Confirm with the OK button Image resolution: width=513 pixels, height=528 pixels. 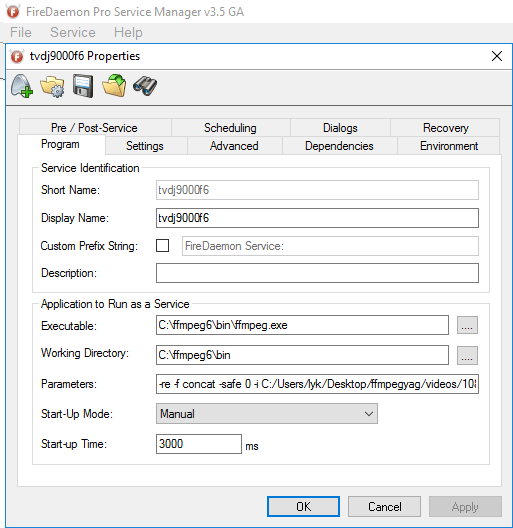303,506
